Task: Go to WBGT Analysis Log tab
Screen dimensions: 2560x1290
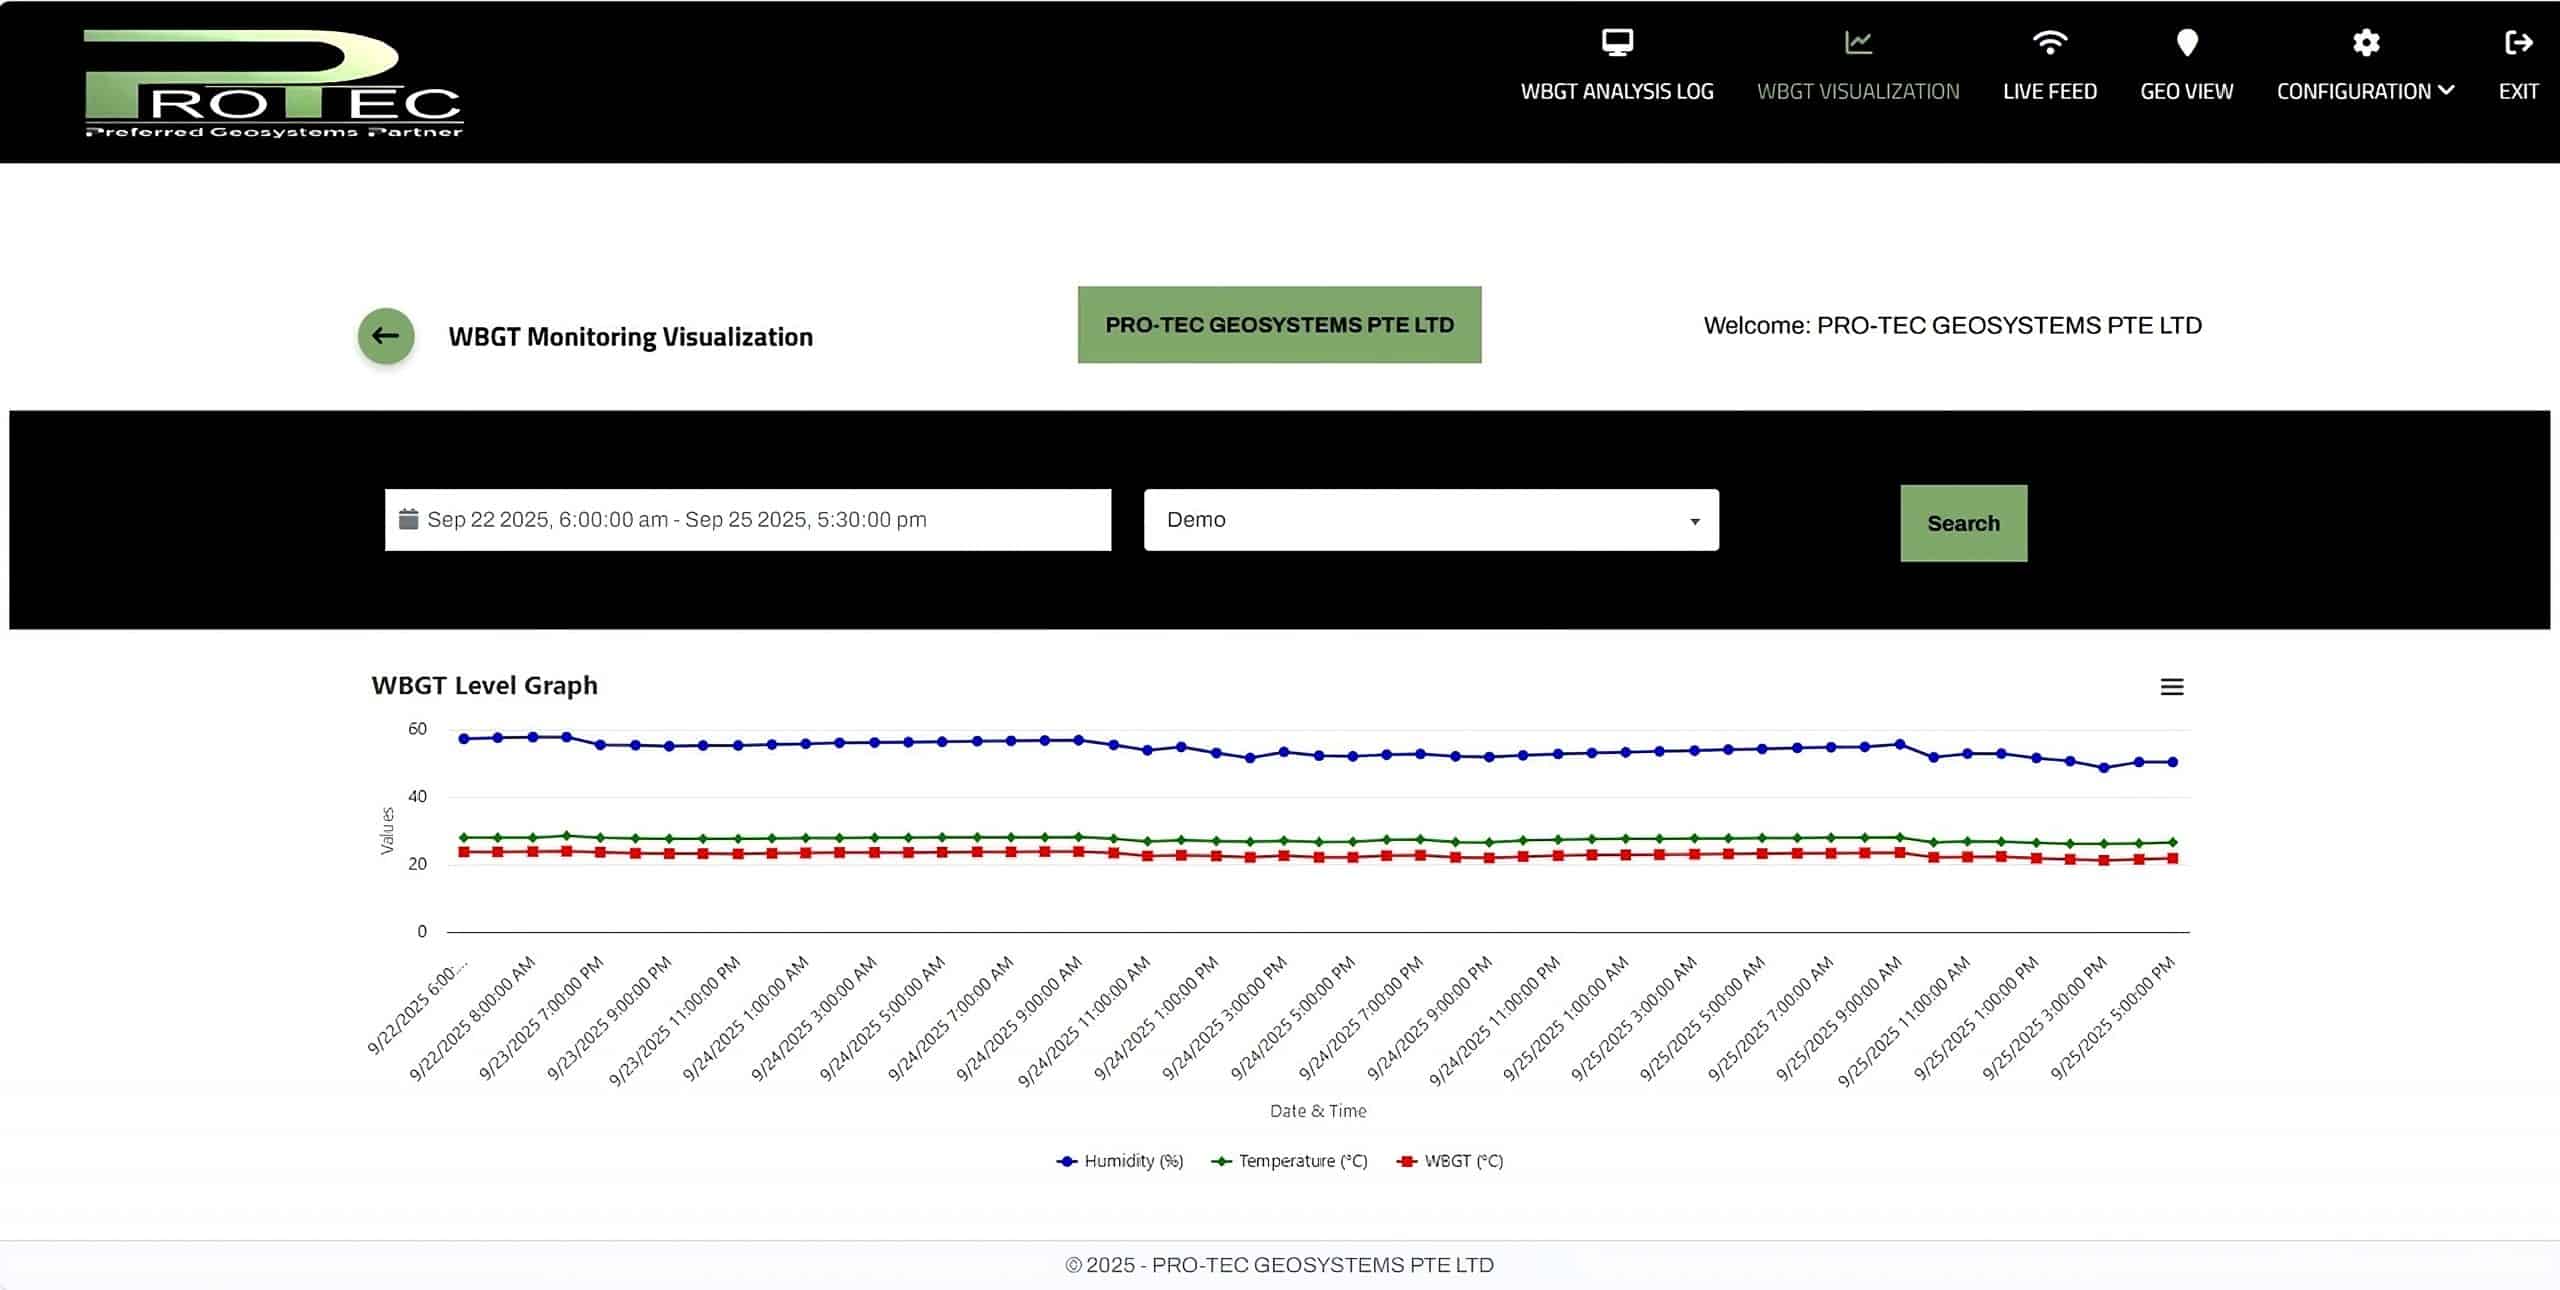Action: 1617,91
